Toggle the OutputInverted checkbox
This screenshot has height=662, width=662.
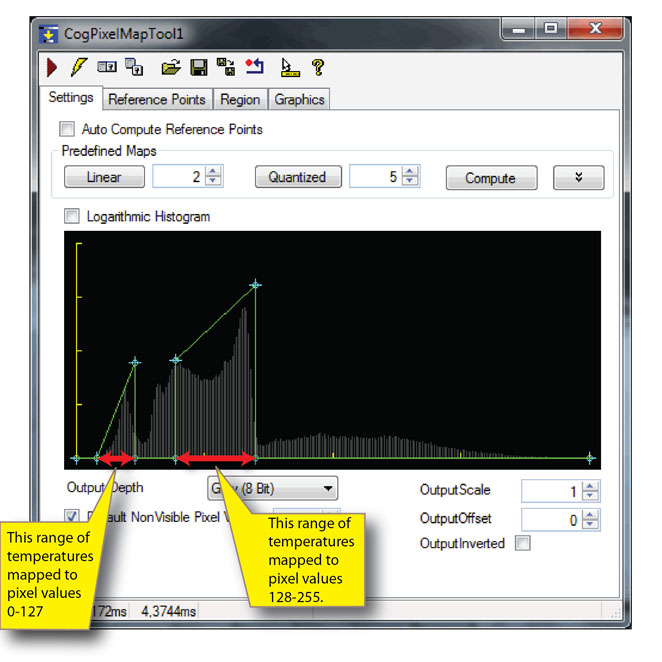(523, 543)
